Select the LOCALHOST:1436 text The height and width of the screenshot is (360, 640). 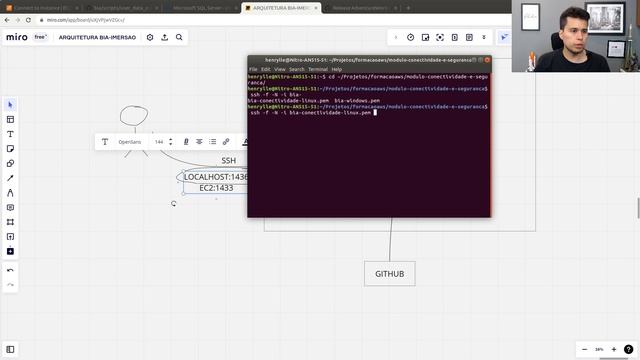click(x=215, y=177)
